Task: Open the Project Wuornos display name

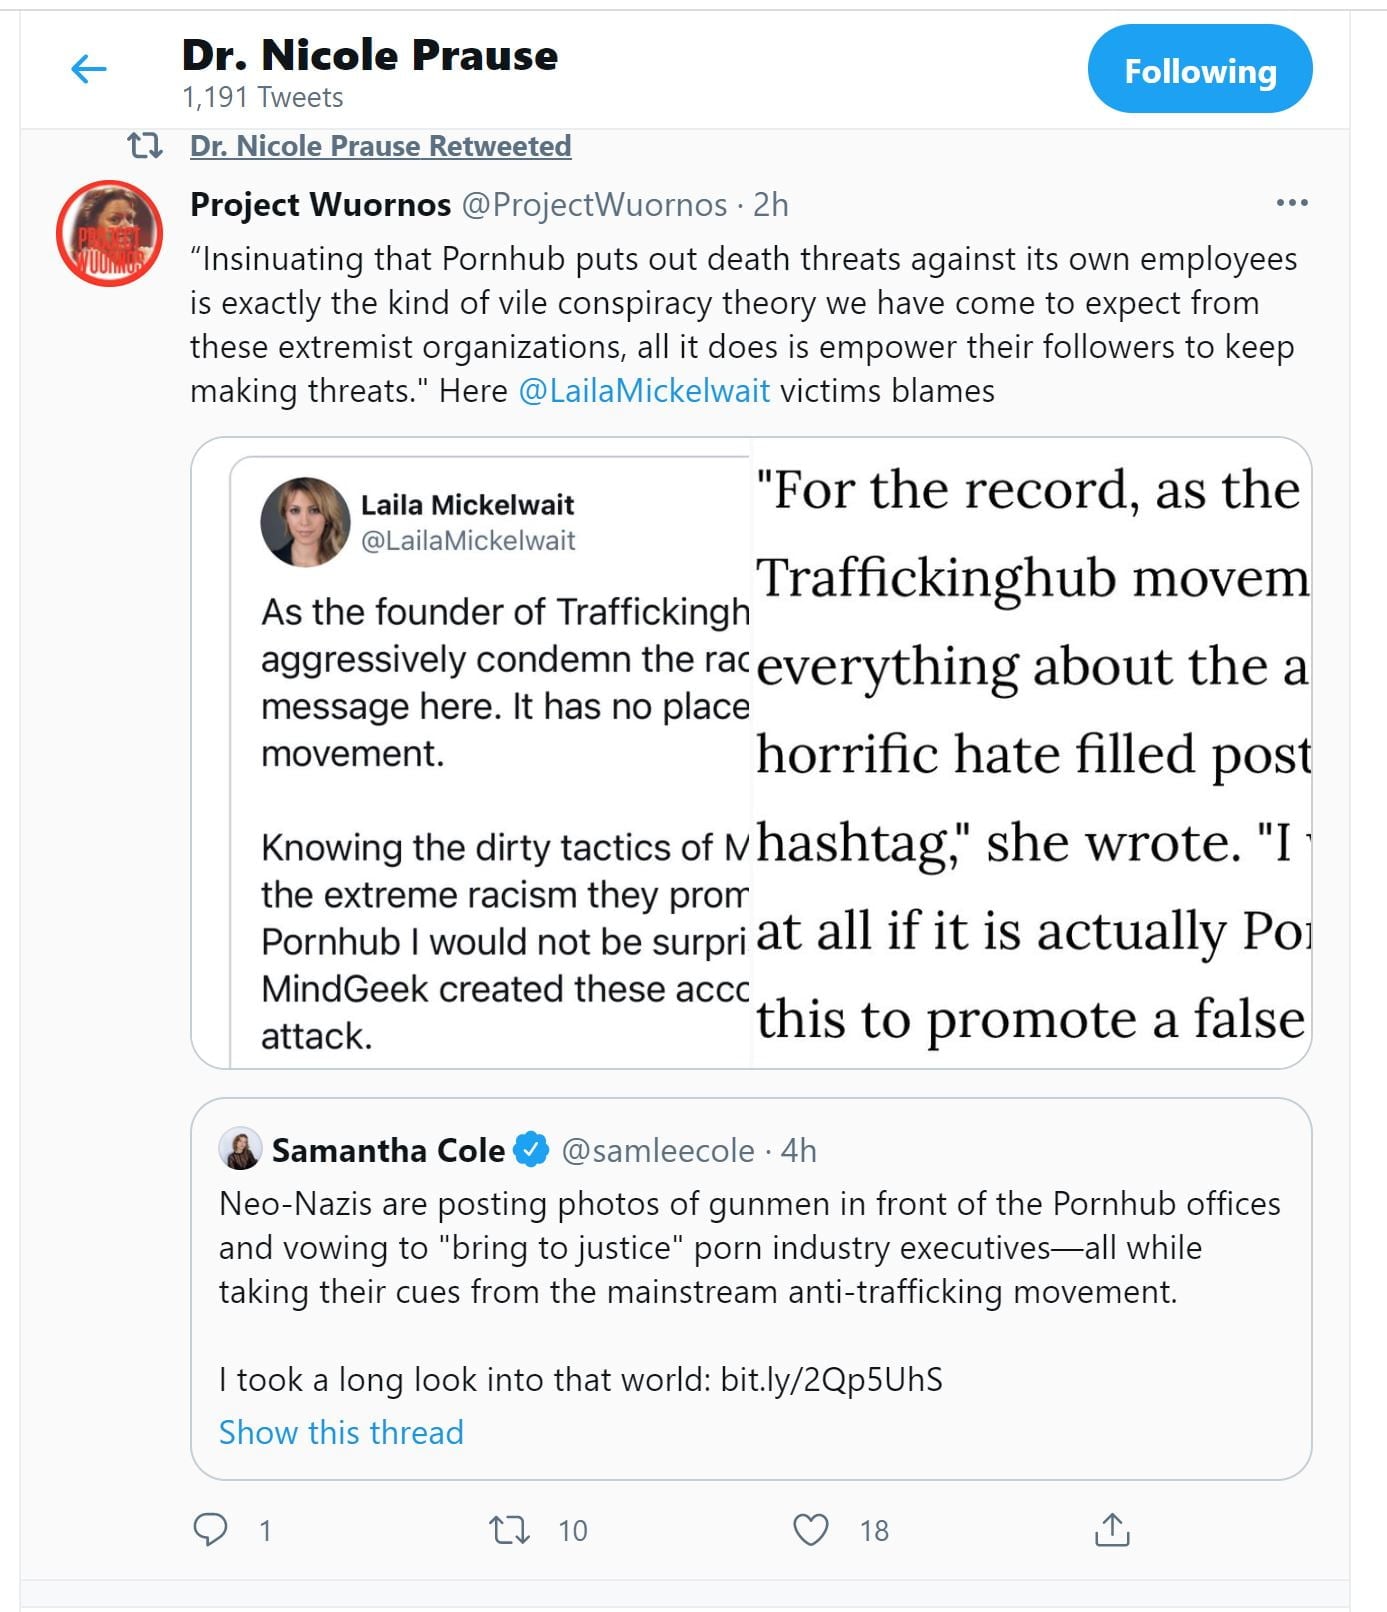Action: [320, 205]
